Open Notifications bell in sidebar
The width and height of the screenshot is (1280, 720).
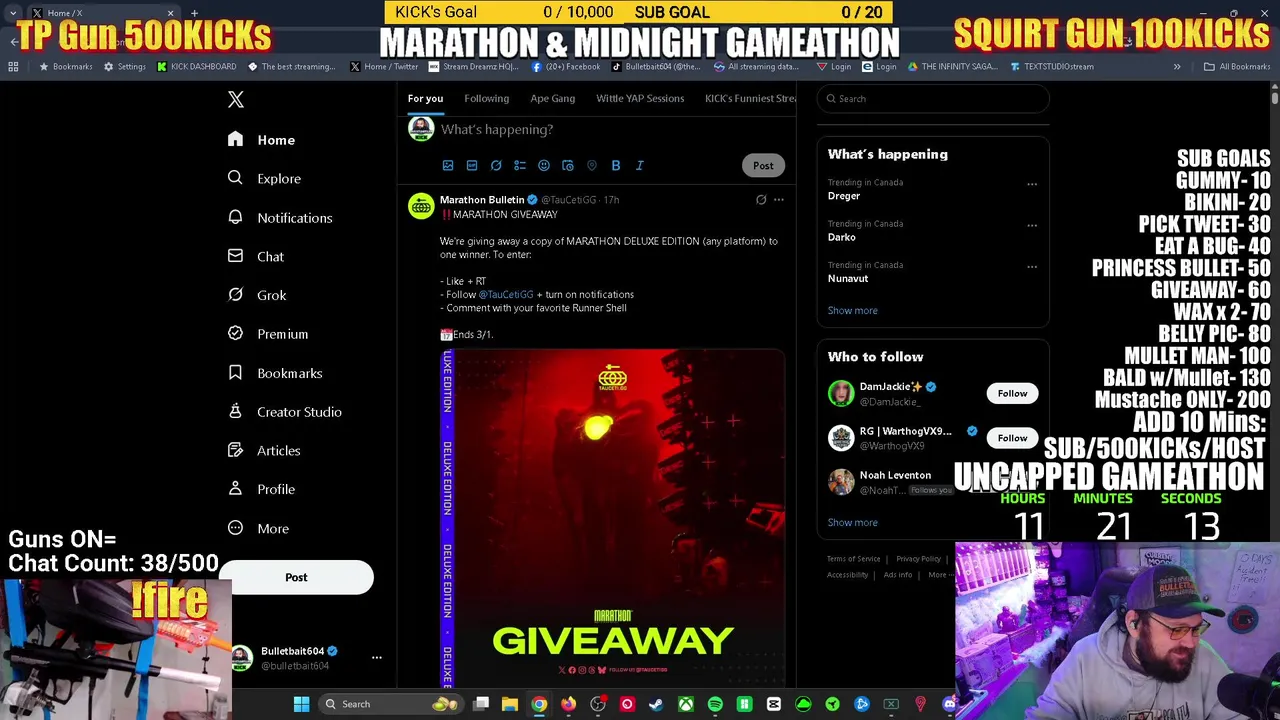235,217
